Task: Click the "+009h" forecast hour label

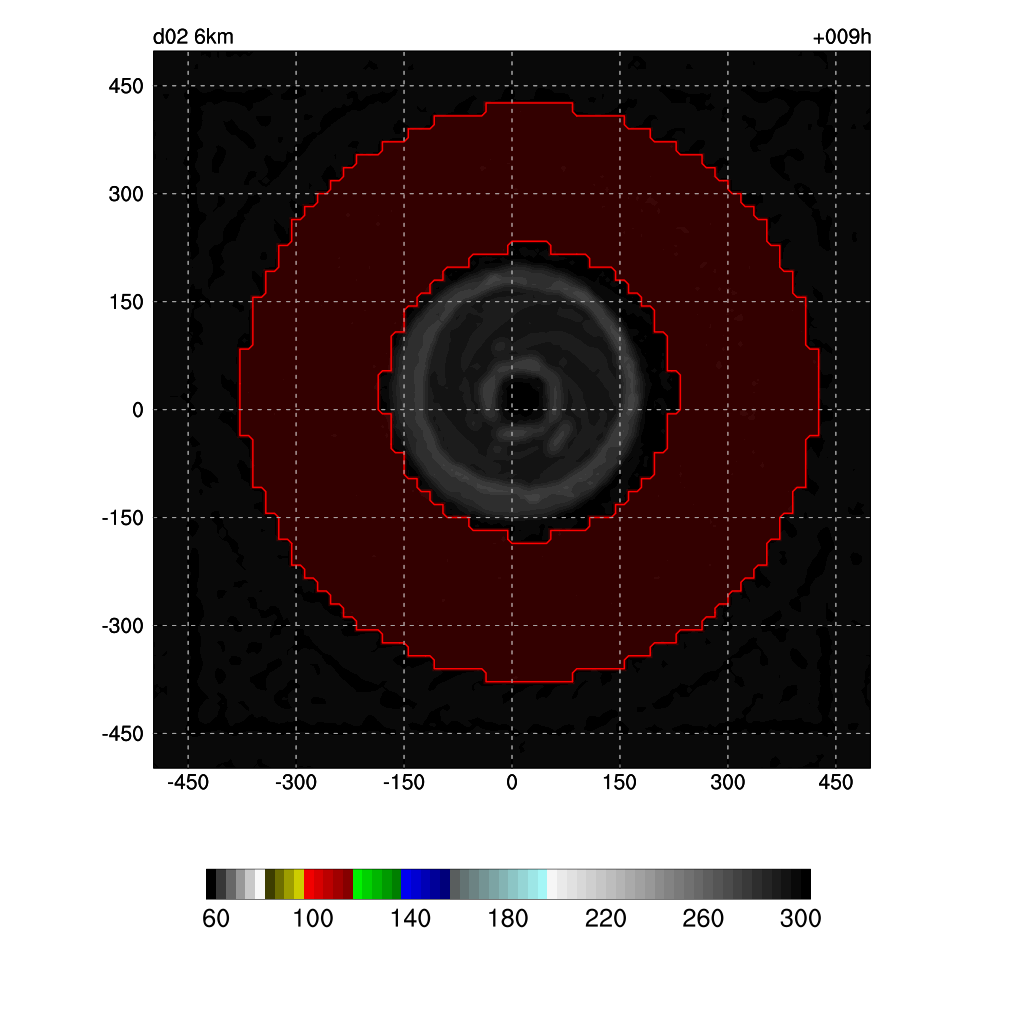Action: 841,38
